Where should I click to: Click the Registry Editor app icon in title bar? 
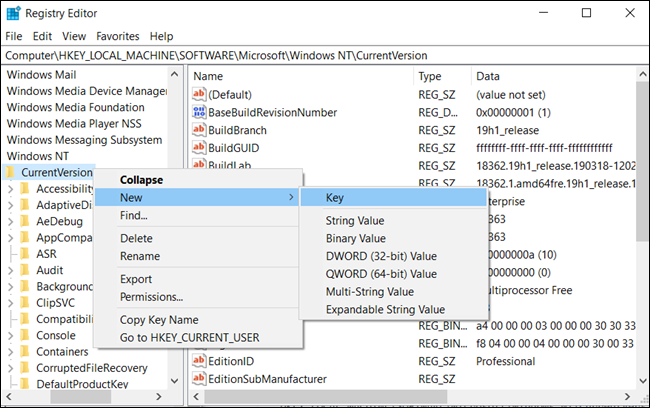tap(13, 13)
